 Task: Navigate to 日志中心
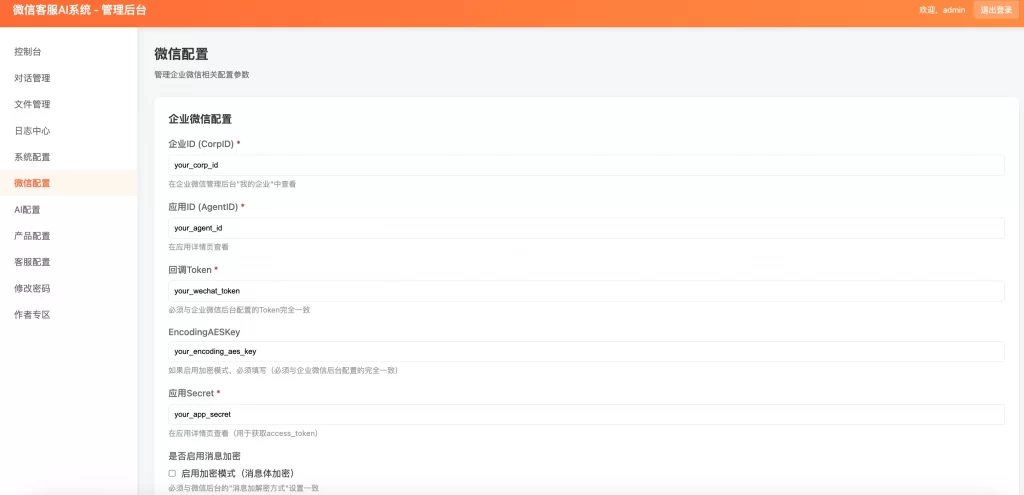click(x=32, y=130)
